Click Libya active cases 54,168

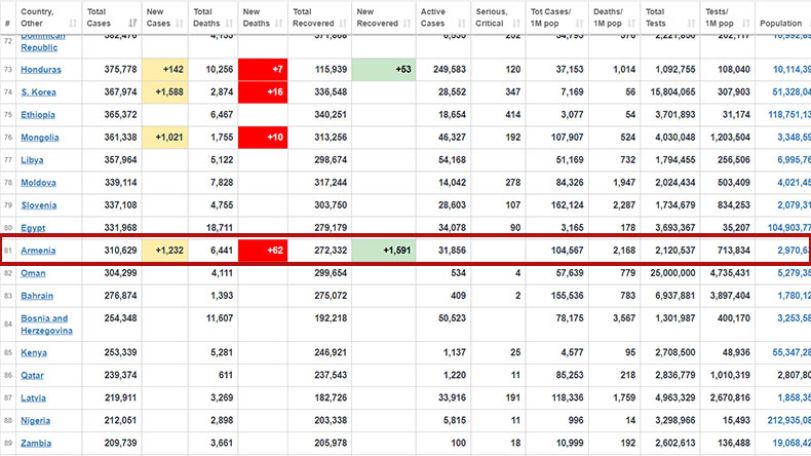(452, 160)
